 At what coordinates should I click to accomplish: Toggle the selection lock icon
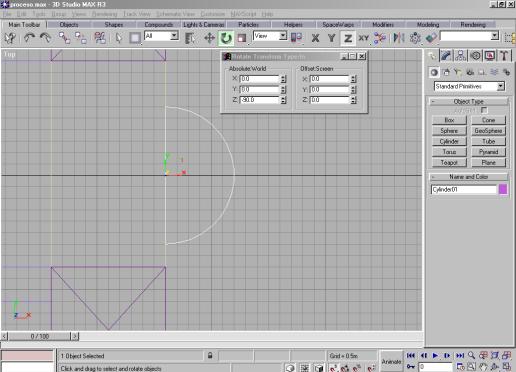(x=210, y=355)
